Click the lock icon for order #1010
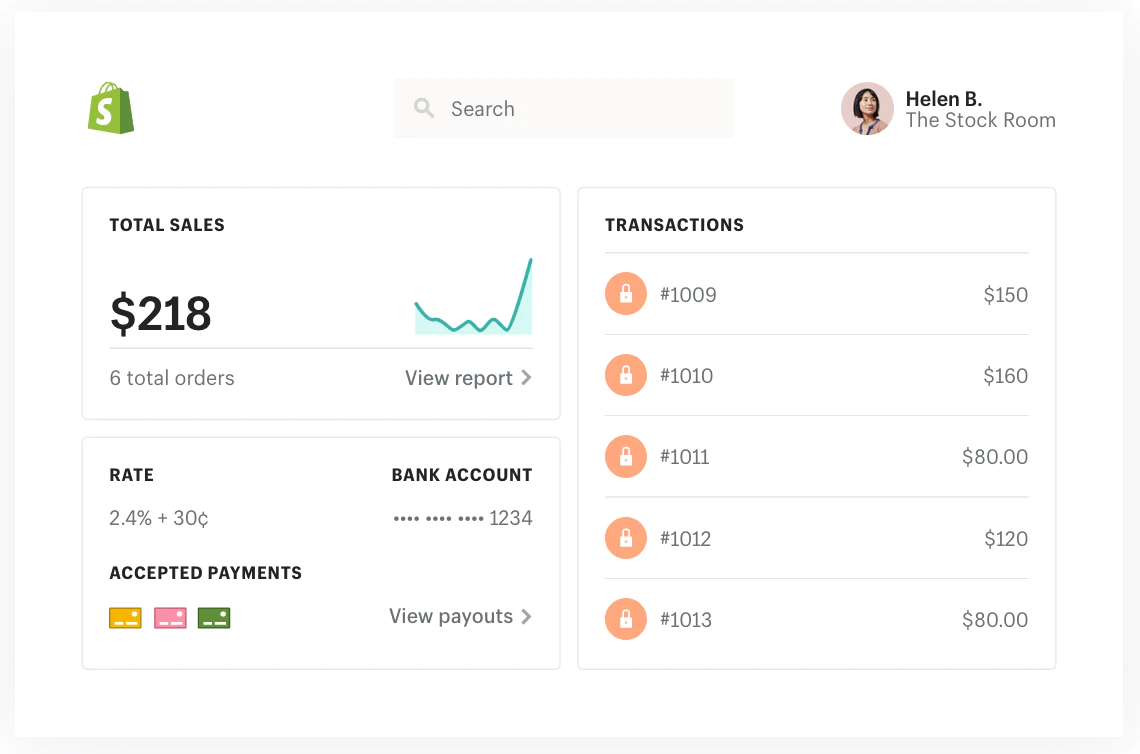This screenshot has width=1140, height=754. tap(626, 375)
